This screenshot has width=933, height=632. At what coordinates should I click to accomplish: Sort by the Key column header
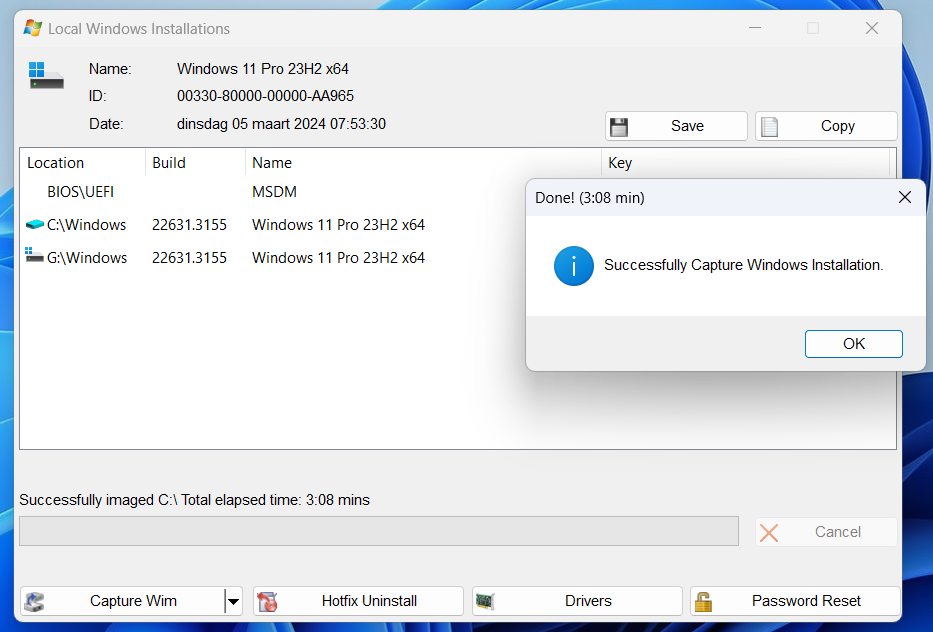(x=746, y=162)
